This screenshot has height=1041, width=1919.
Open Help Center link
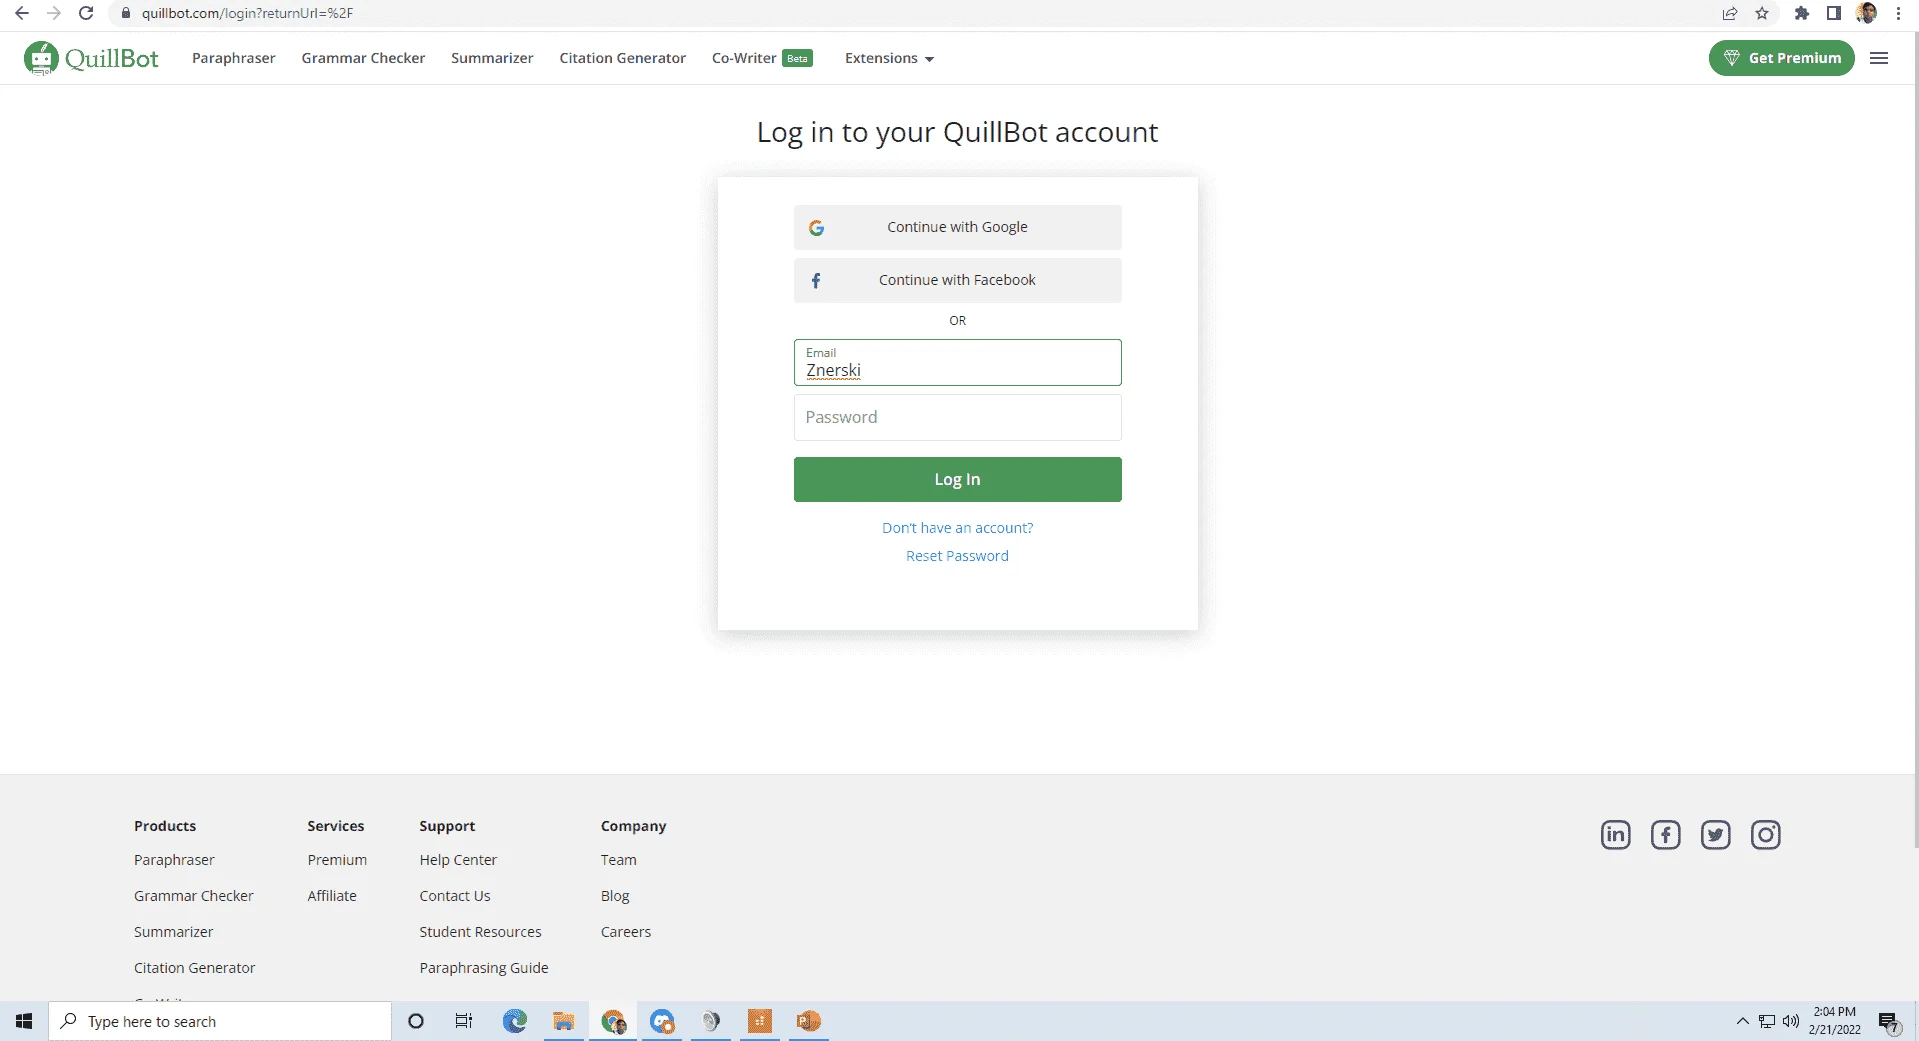(x=458, y=860)
